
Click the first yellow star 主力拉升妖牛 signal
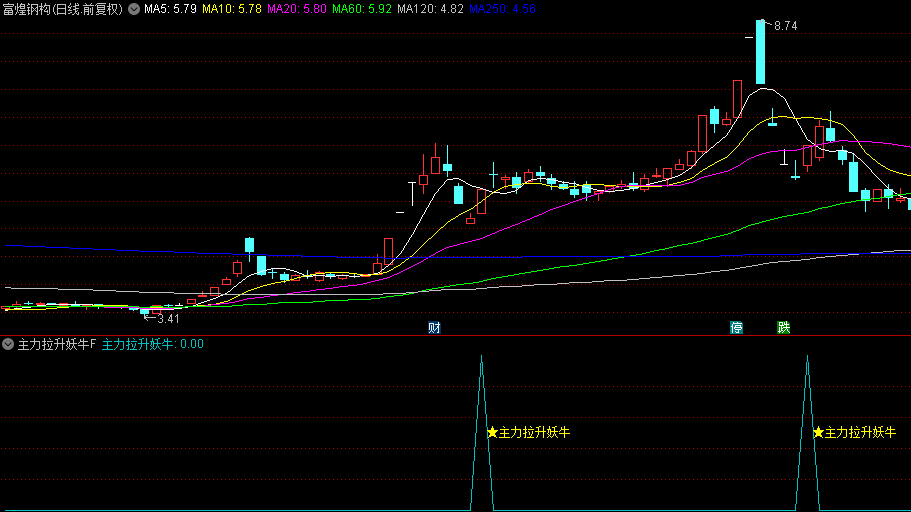click(x=528, y=432)
